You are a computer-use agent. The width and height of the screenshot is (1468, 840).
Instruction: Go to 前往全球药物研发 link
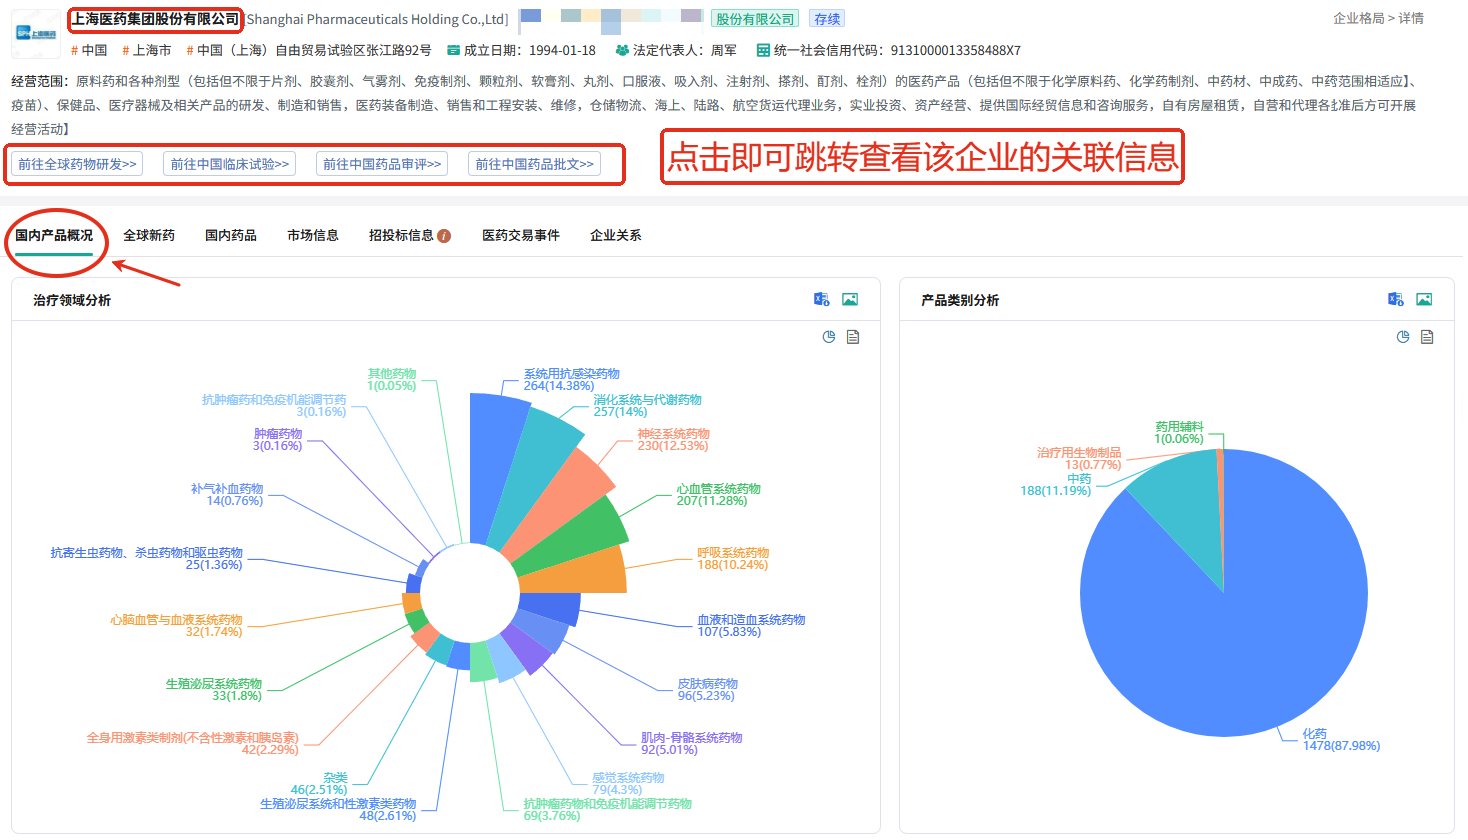click(77, 164)
